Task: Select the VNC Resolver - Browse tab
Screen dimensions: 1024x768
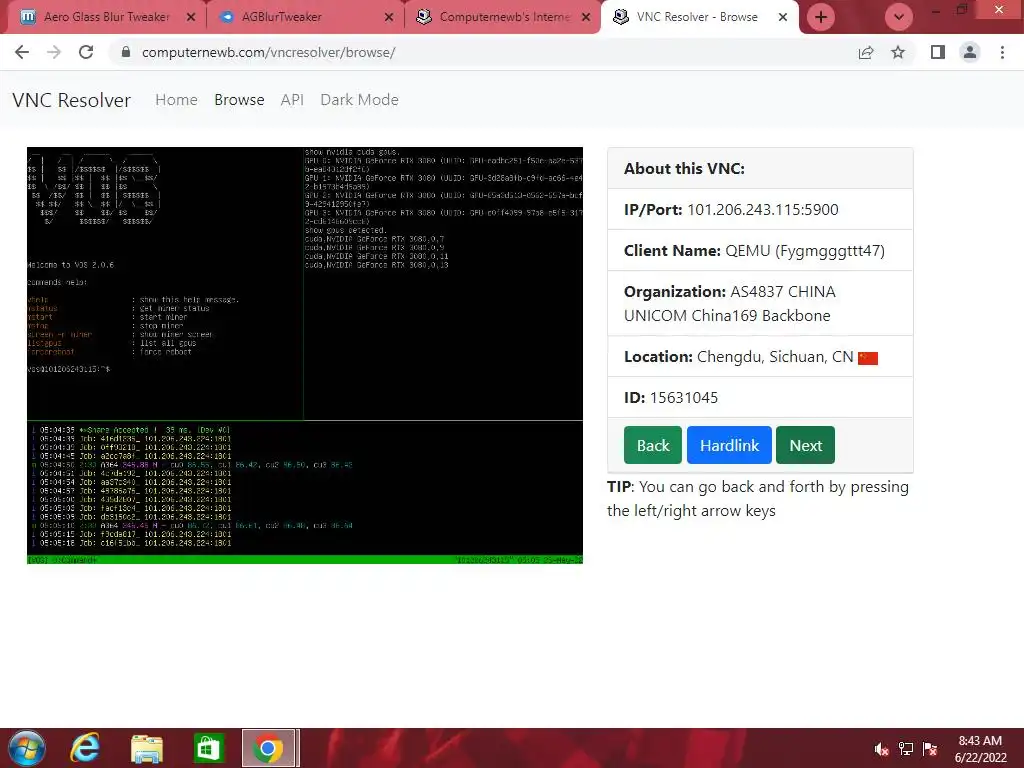Action: (x=699, y=17)
